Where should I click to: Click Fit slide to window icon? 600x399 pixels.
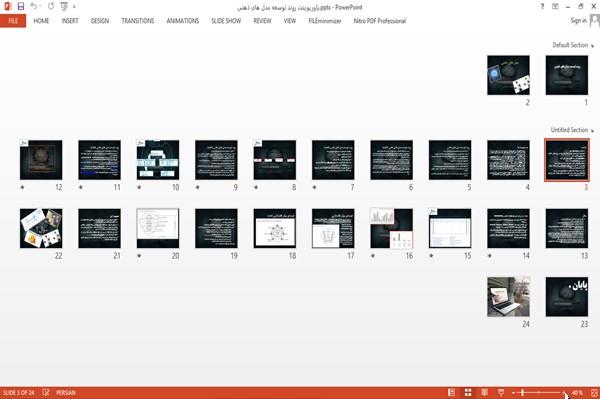point(594,392)
